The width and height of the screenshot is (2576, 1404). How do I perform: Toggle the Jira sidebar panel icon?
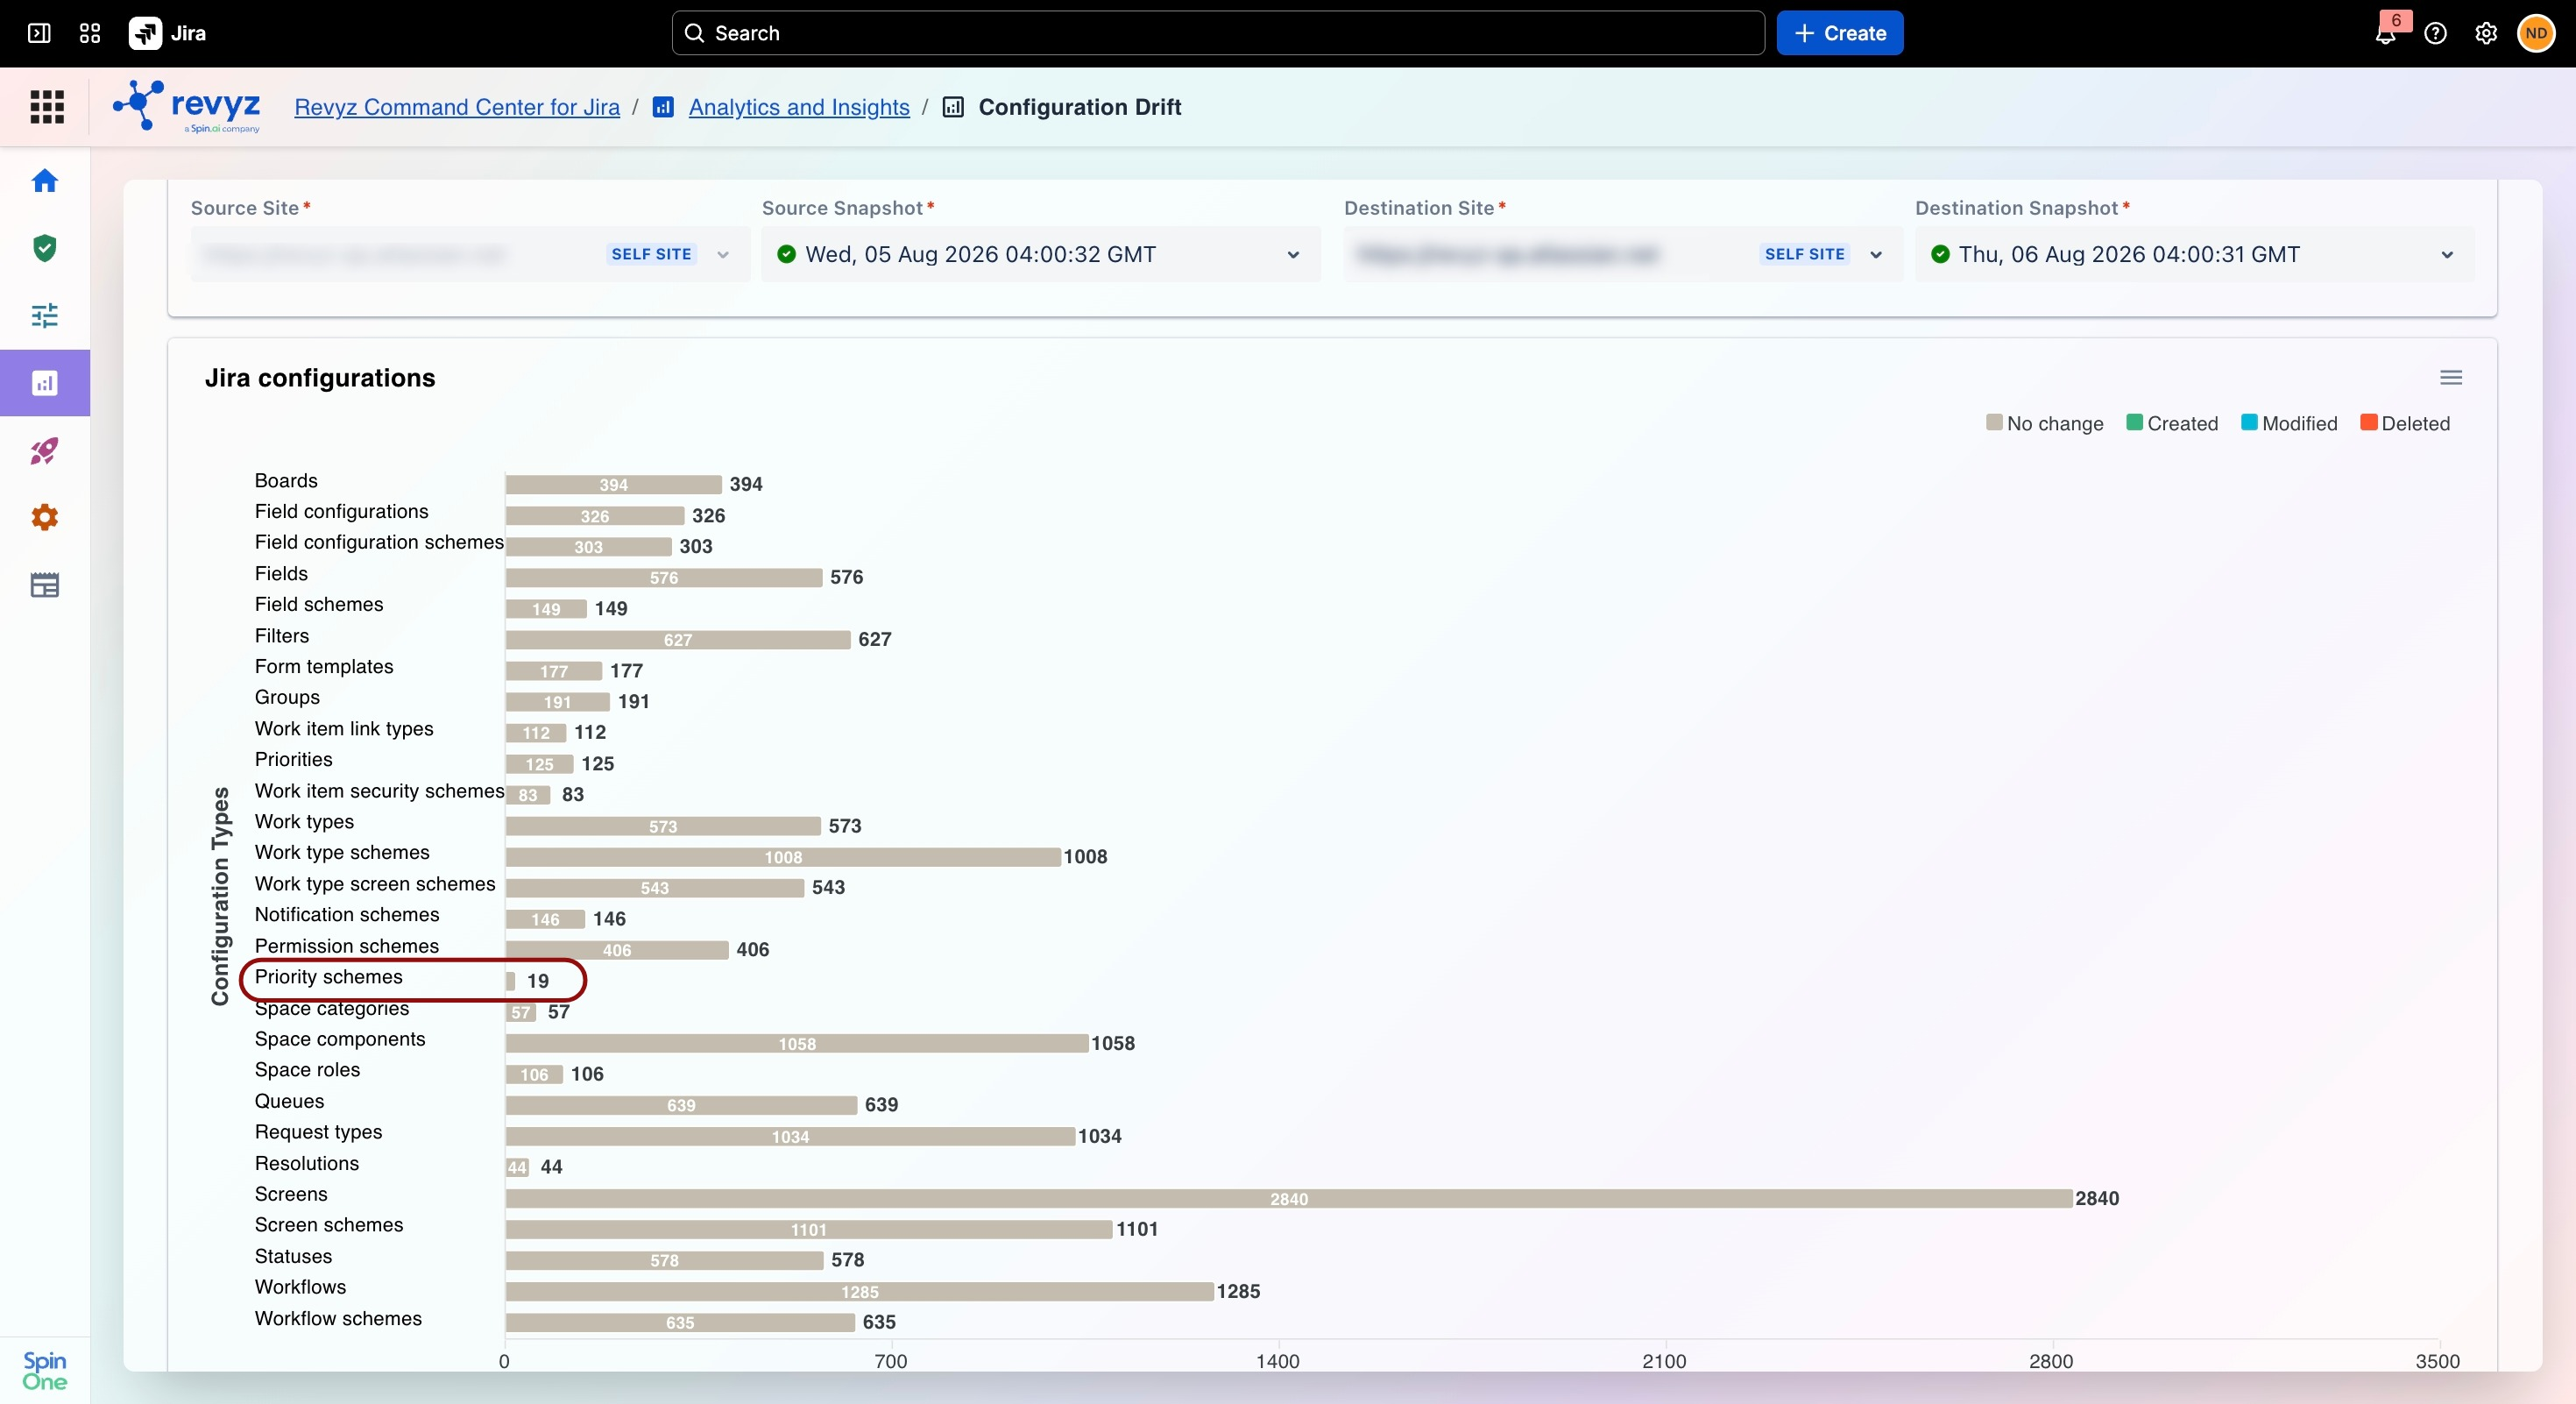tap(39, 33)
